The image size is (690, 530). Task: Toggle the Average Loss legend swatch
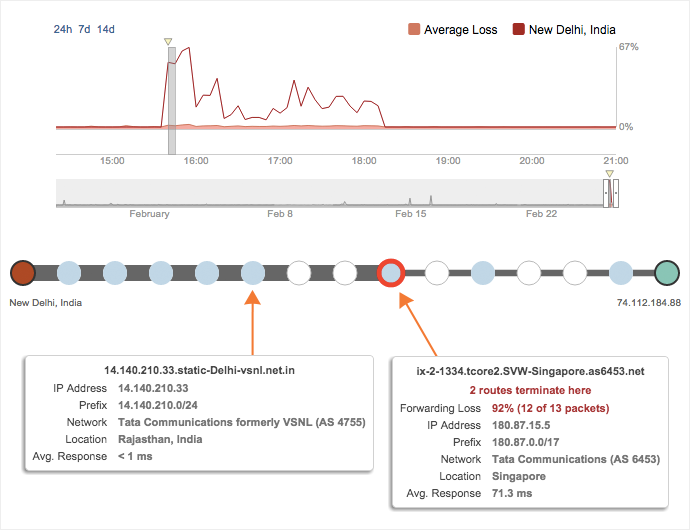[414, 30]
